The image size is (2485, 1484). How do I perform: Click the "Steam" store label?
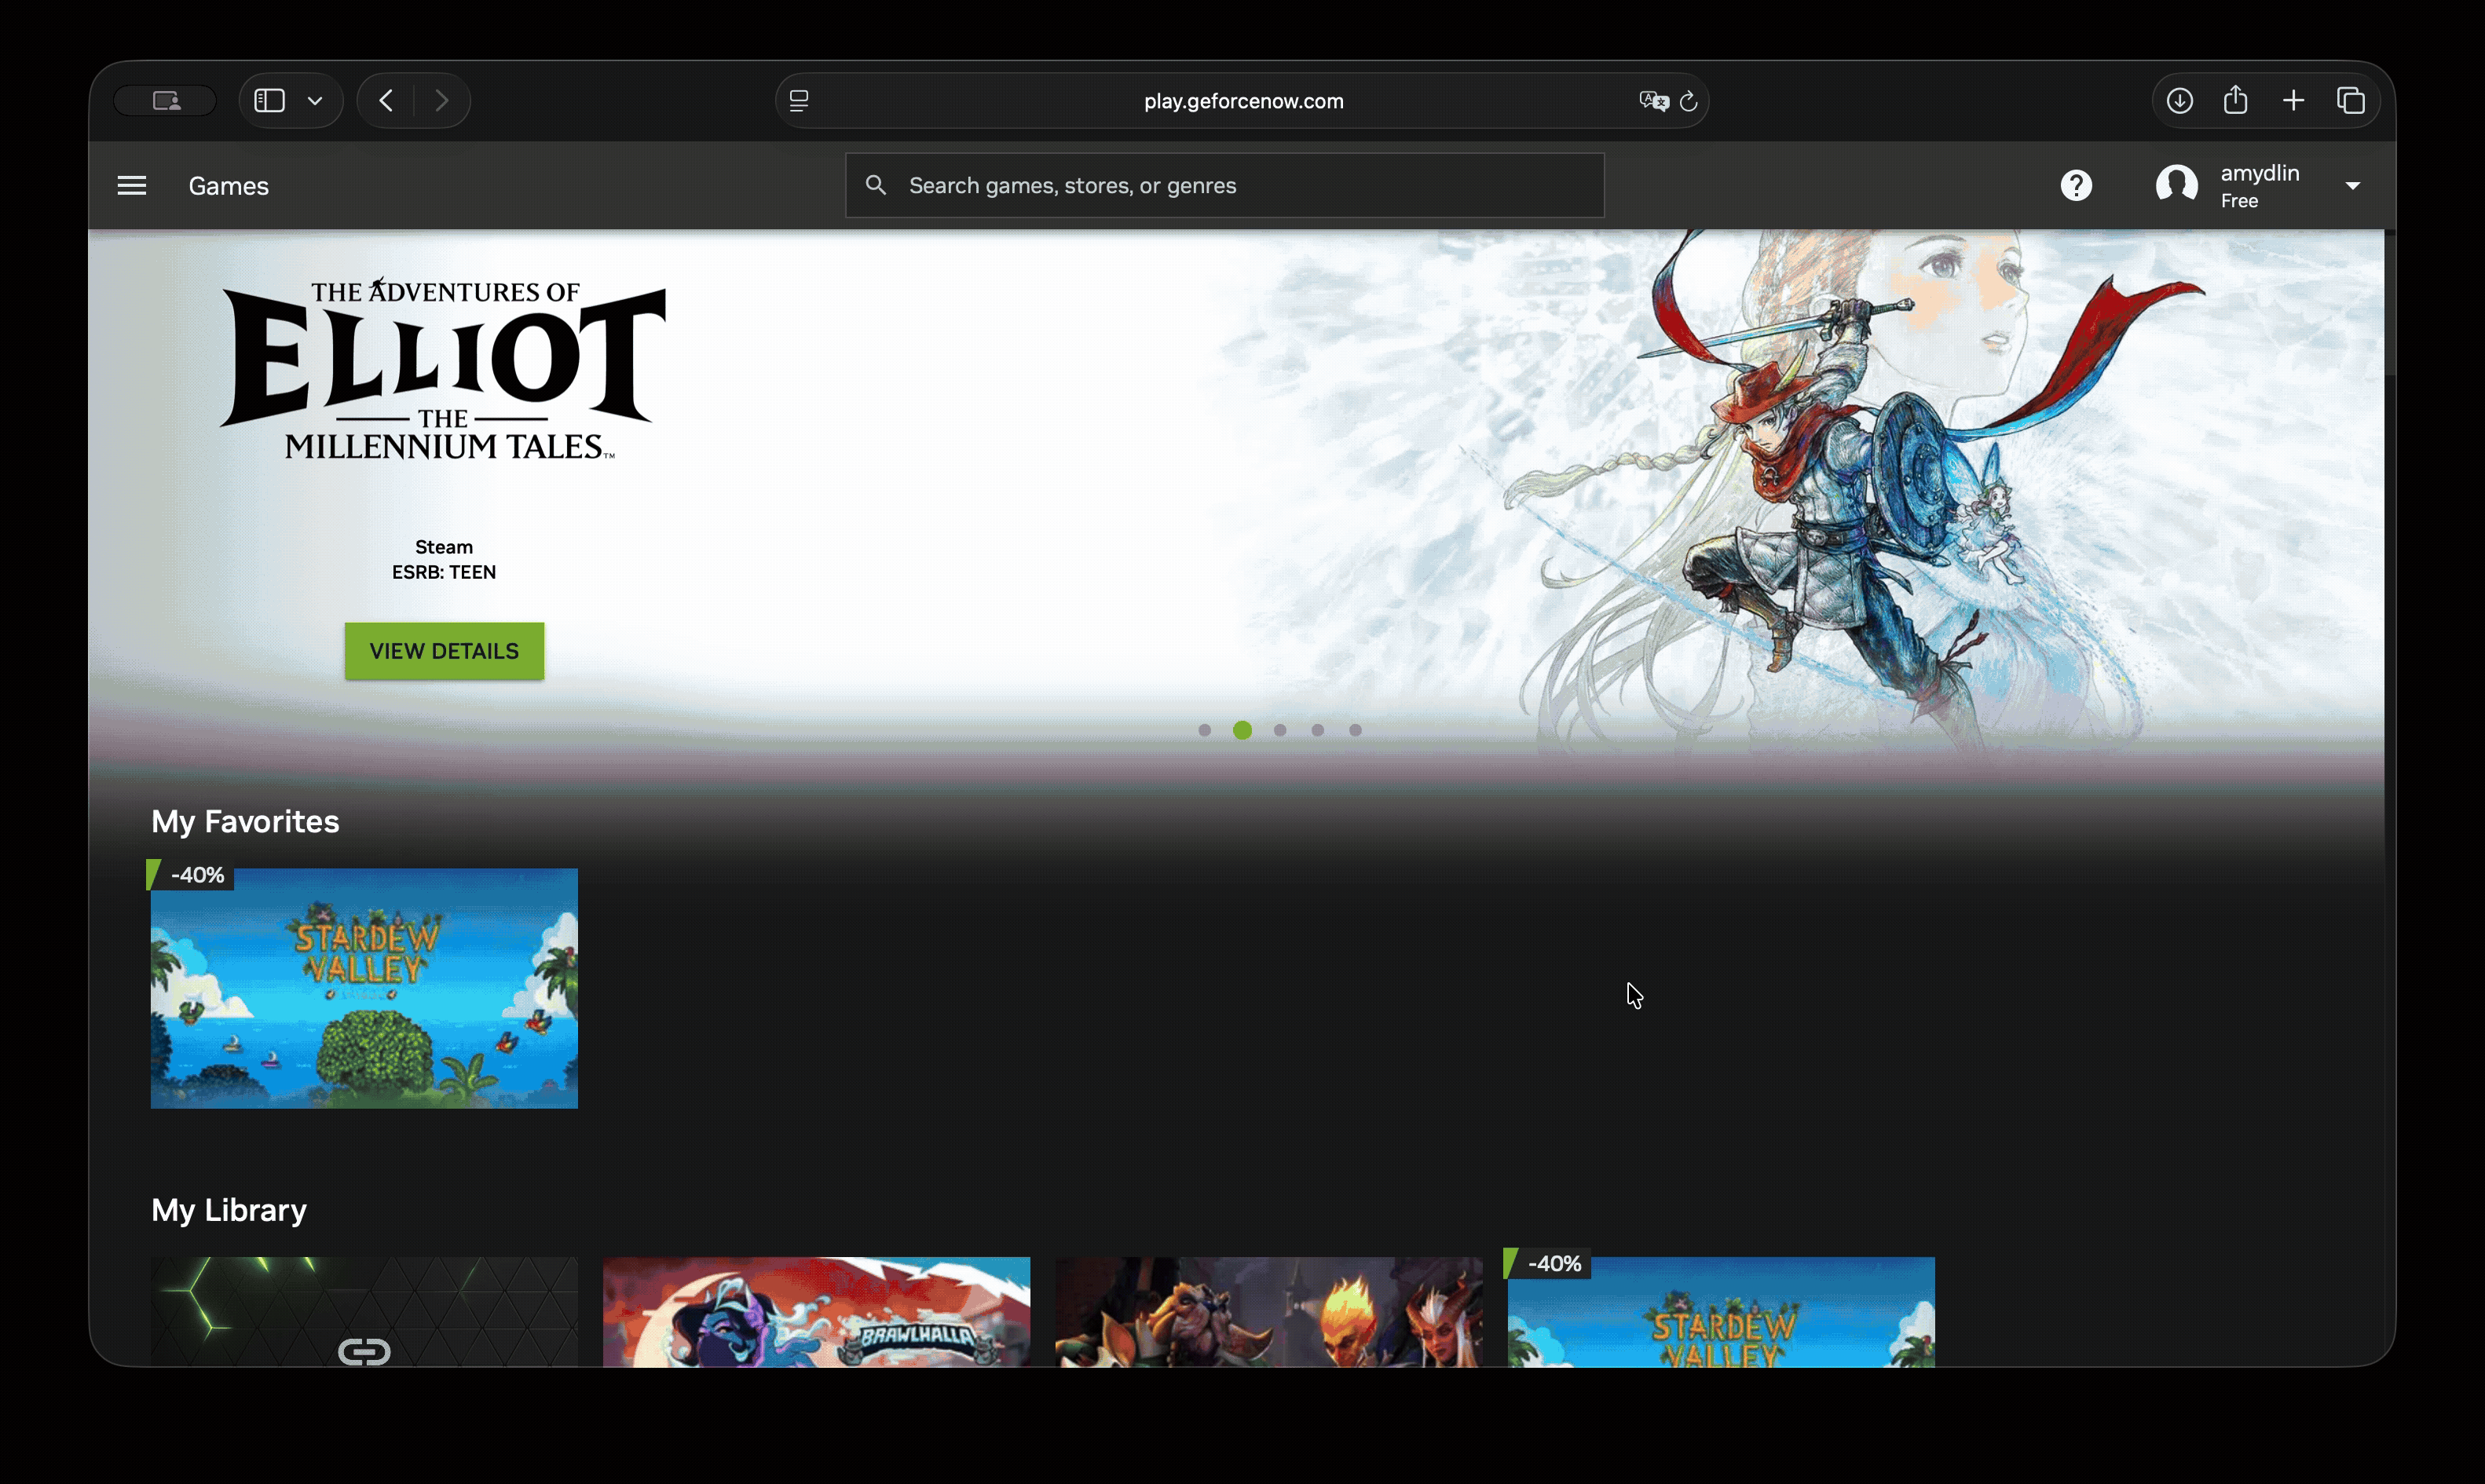click(444, 547)
